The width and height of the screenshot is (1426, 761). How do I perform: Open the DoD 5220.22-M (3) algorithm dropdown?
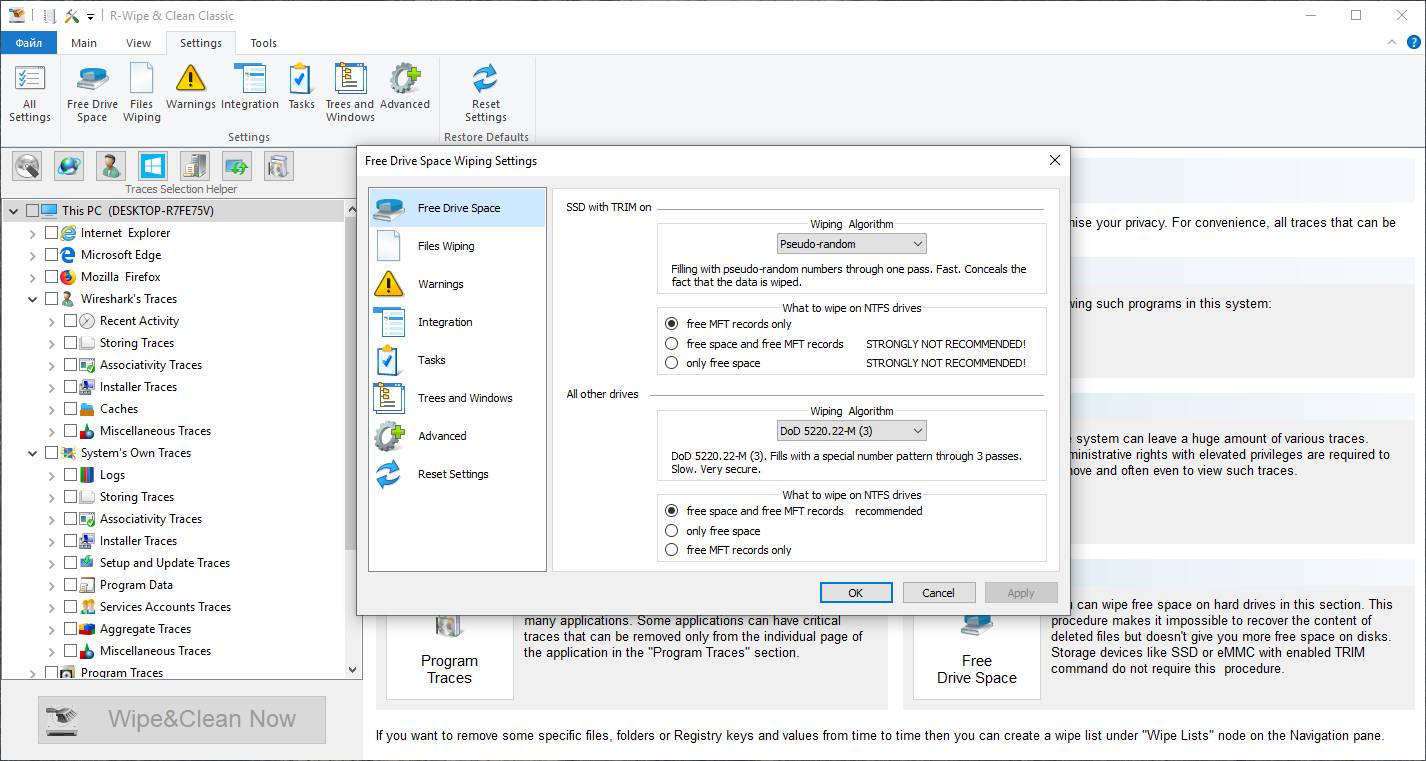tap(852, 431)
